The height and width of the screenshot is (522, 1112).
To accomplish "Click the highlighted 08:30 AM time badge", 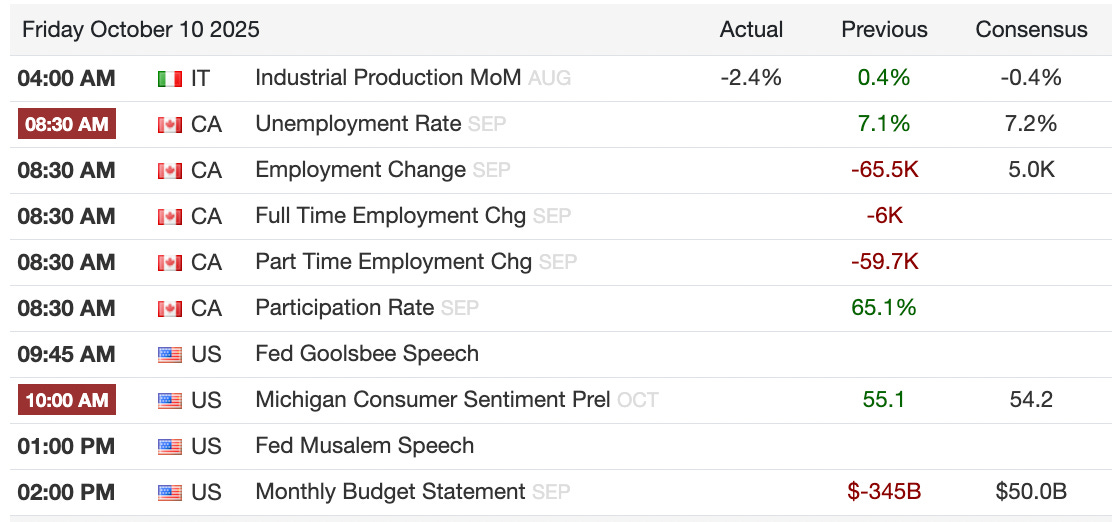I will point(66,124).
